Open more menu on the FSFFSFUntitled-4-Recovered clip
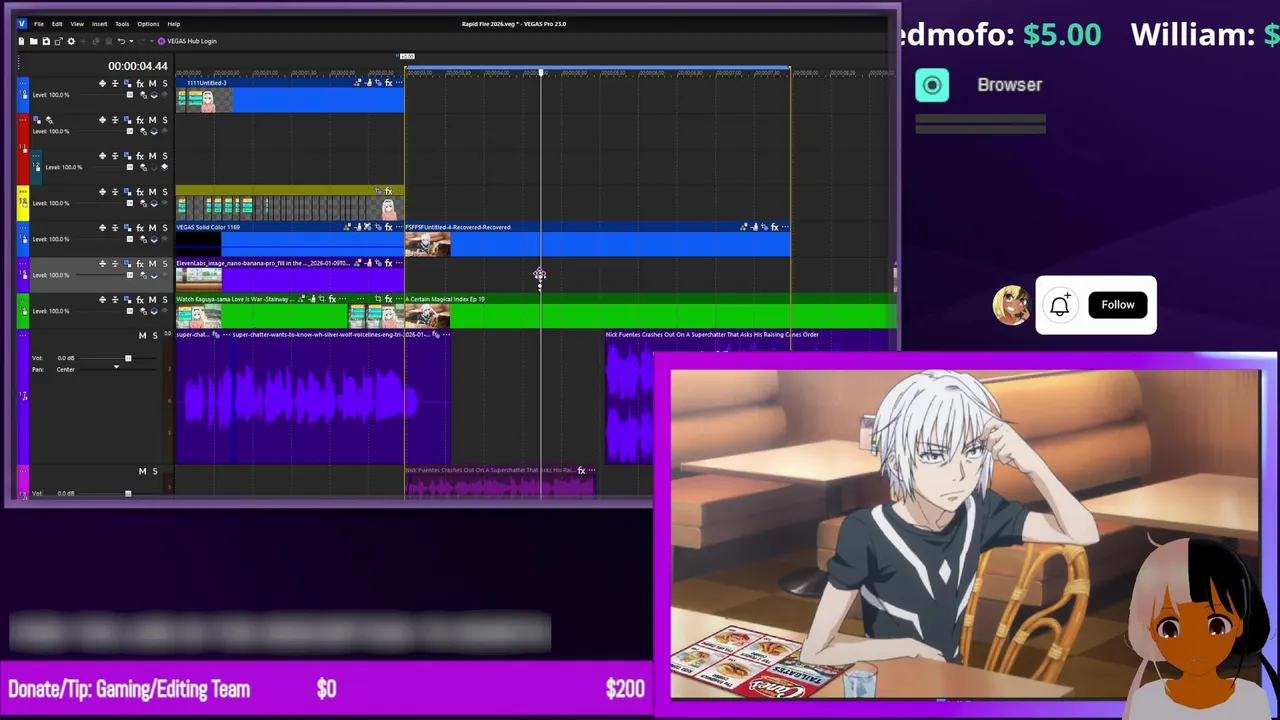The width and height of the screenshot is (1280, 720). 785,227
